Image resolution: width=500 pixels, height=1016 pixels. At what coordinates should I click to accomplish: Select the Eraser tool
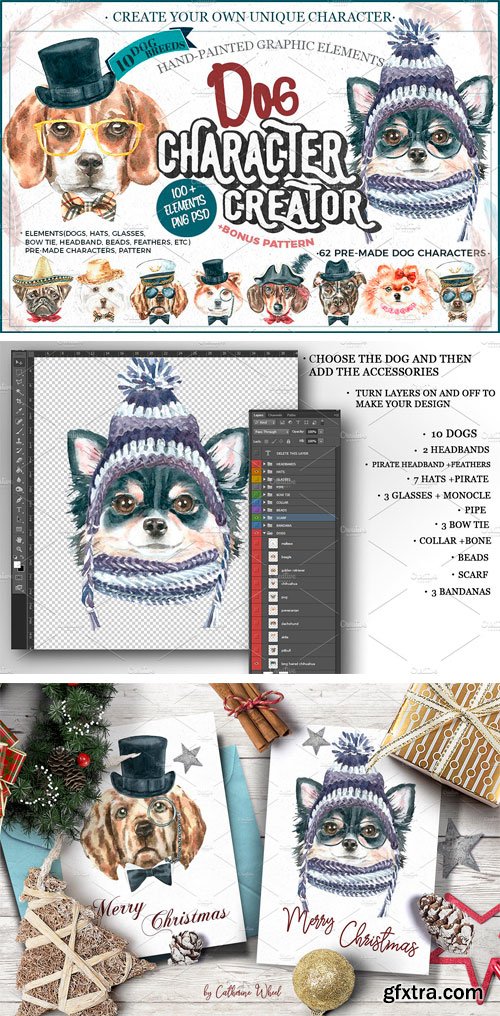coord(19,461)
